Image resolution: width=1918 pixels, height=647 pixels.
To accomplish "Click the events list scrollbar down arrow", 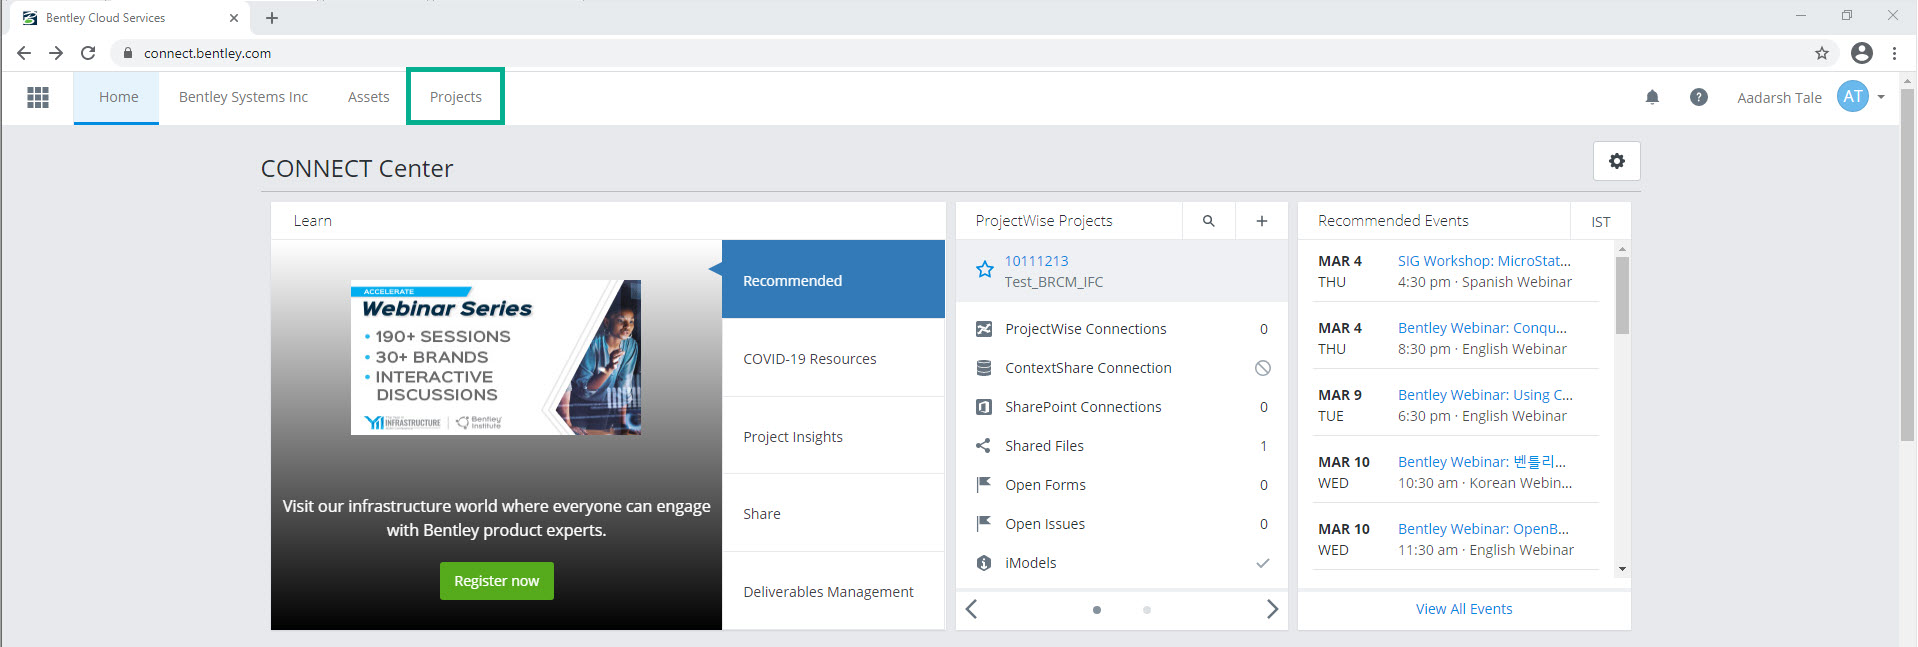I will [x=1622, y=569].
